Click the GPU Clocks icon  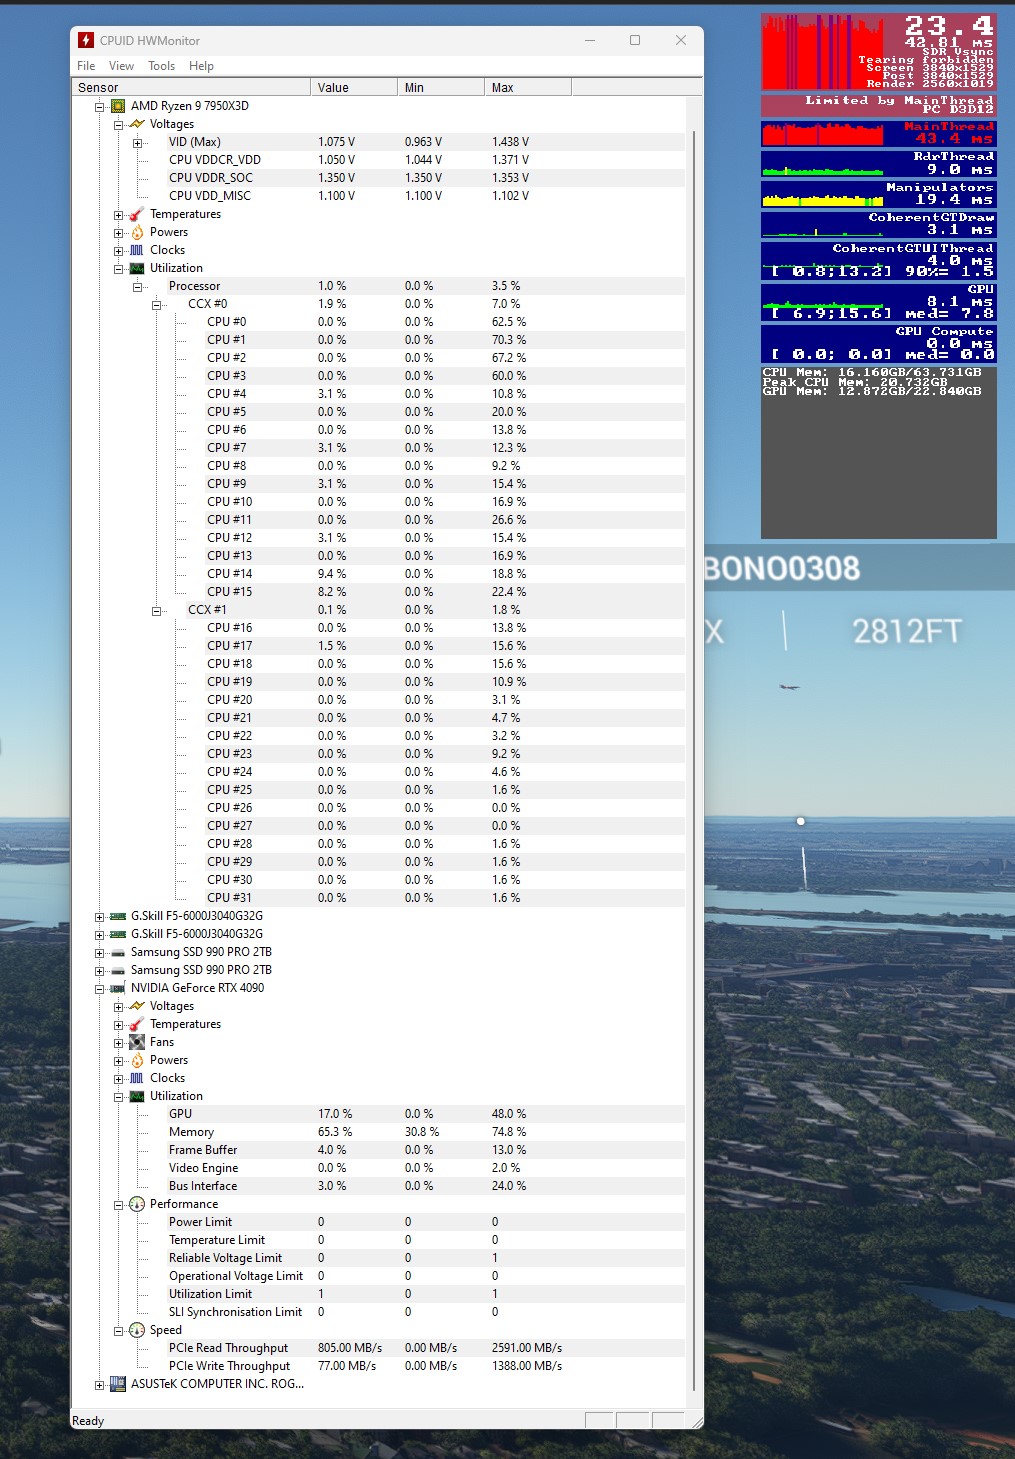pos(137,1078)
